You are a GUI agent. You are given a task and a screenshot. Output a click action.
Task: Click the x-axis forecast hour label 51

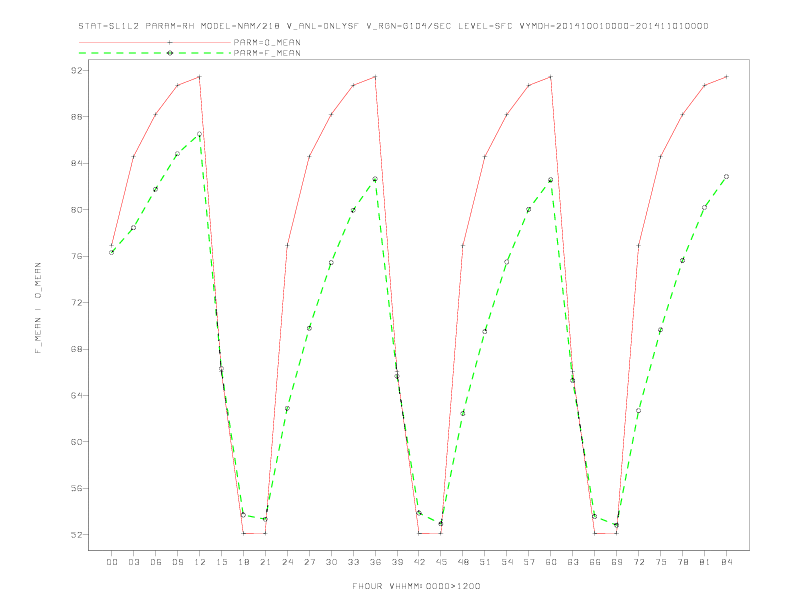485,562
